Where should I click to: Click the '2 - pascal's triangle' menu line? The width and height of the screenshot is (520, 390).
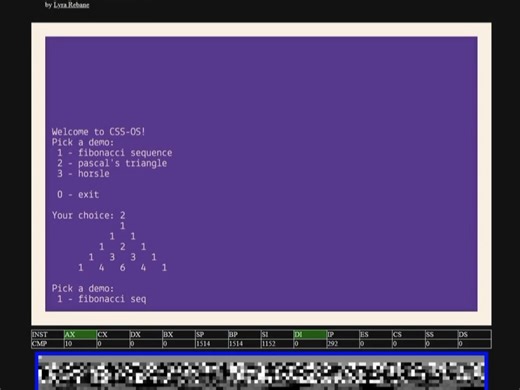tap(112, 163)
